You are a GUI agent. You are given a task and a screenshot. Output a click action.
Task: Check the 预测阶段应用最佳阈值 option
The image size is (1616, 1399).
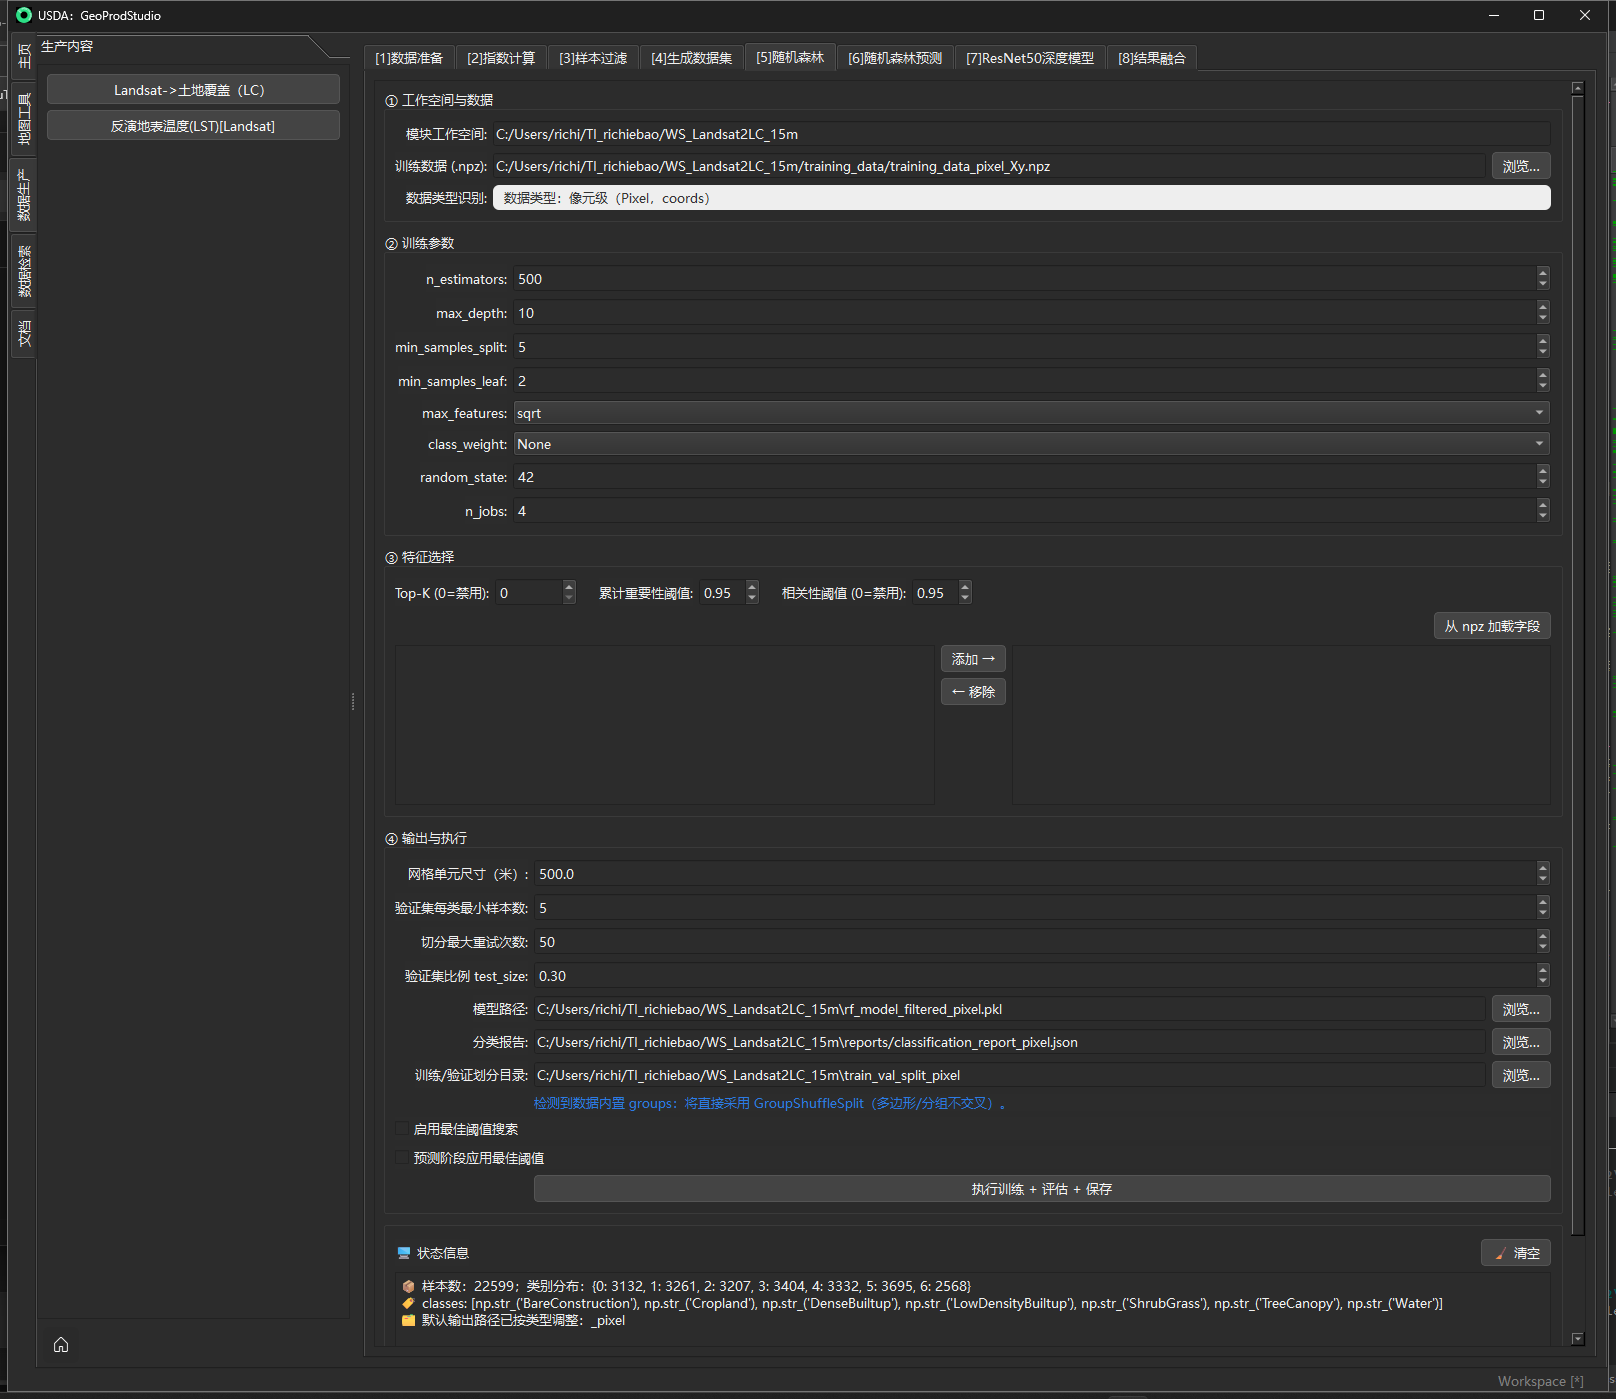point(402,1158)
